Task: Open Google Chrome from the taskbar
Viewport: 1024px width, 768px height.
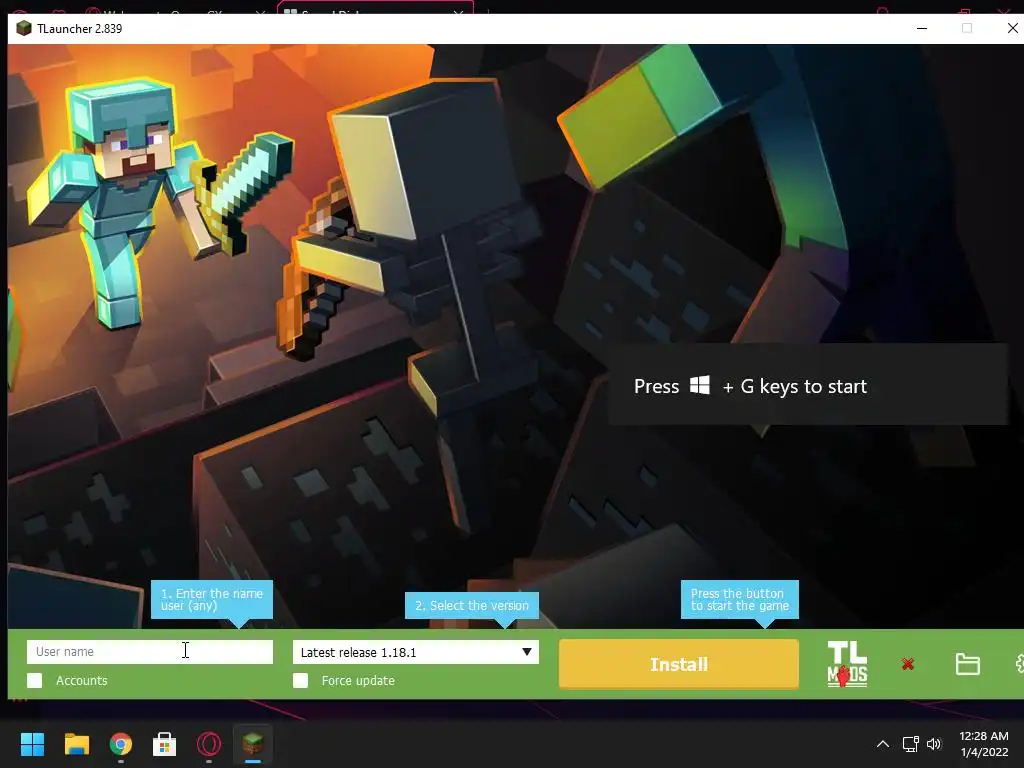Action: (121, 744)
